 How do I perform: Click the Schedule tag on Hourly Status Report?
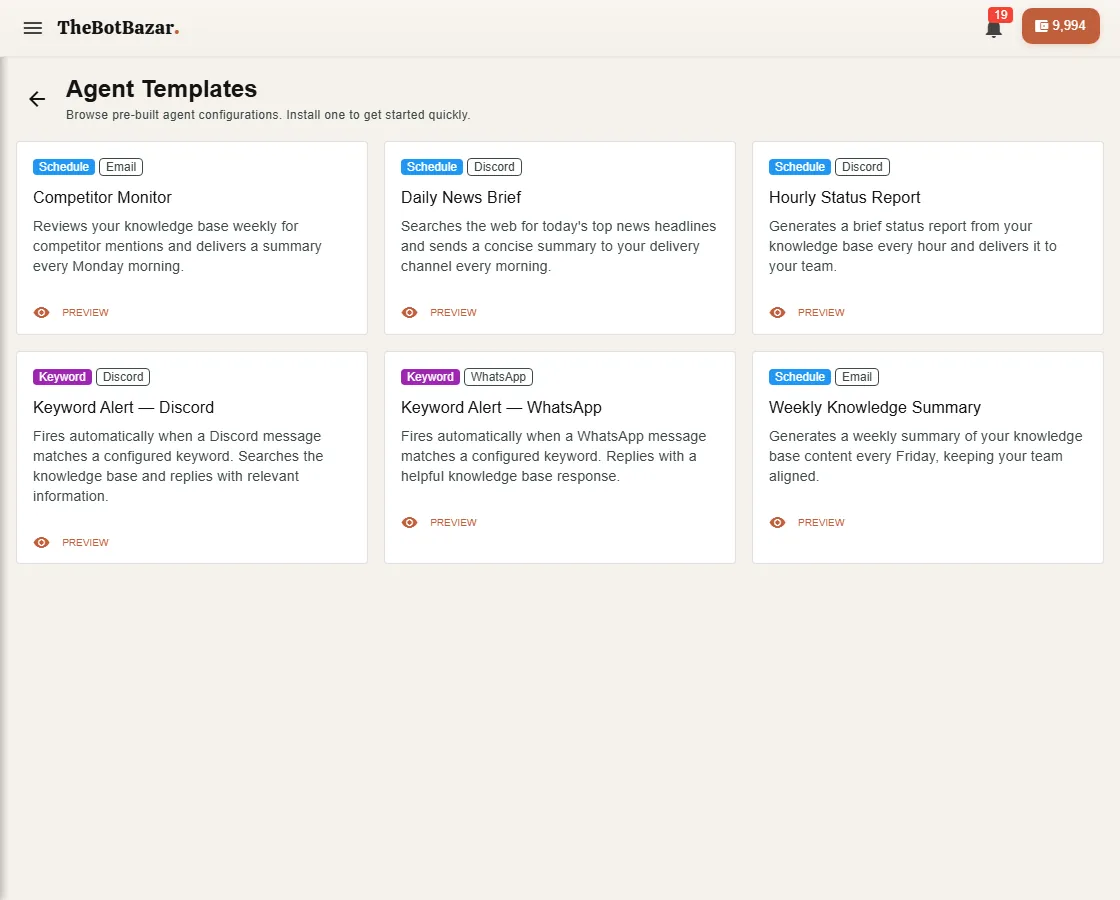[x=799, y=166]
